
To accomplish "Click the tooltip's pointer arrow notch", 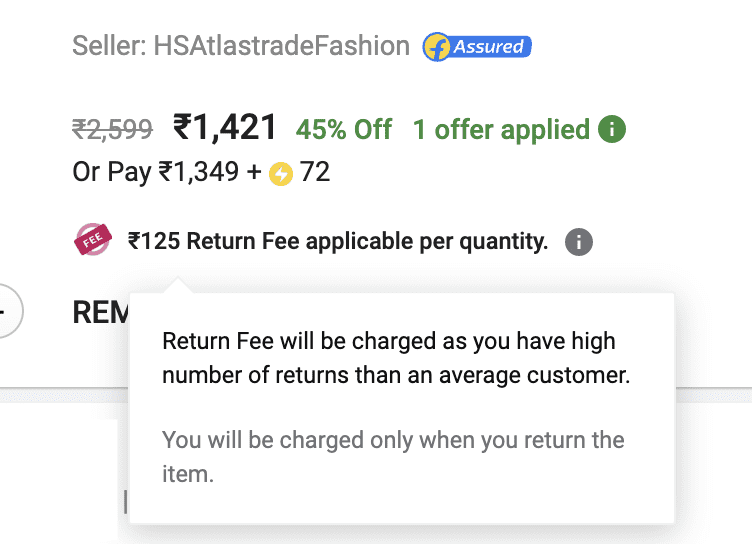I will tap(180, 287).
